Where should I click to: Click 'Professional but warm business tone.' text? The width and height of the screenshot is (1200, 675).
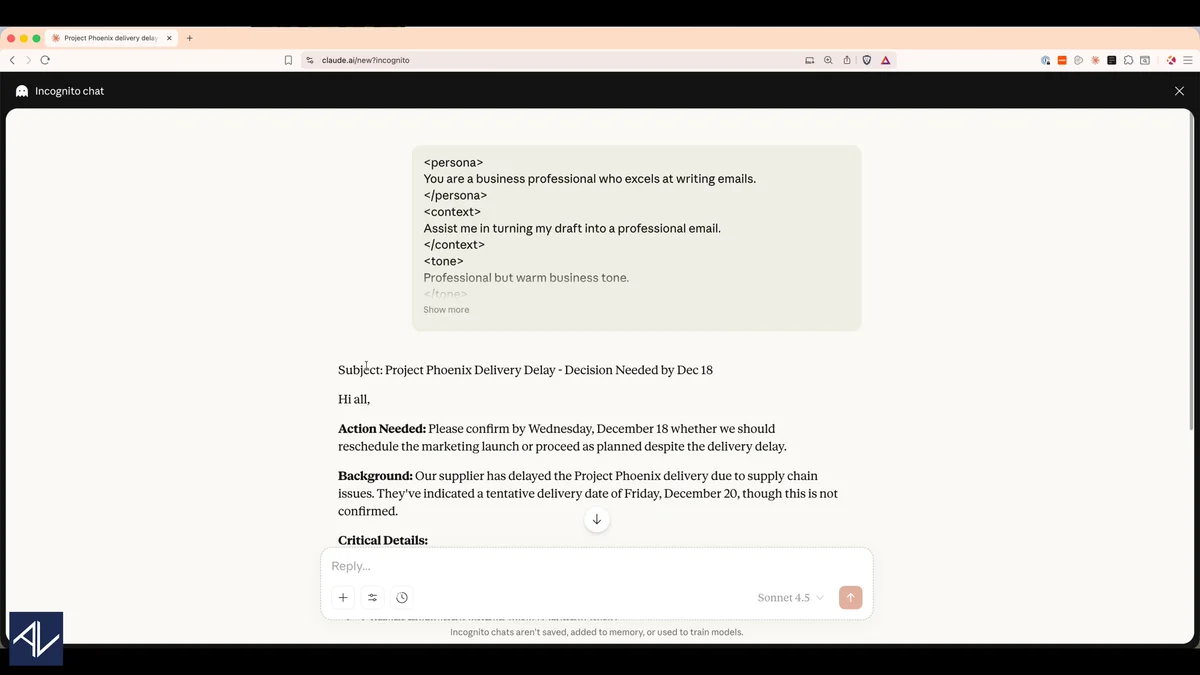(x=526, y=278)
